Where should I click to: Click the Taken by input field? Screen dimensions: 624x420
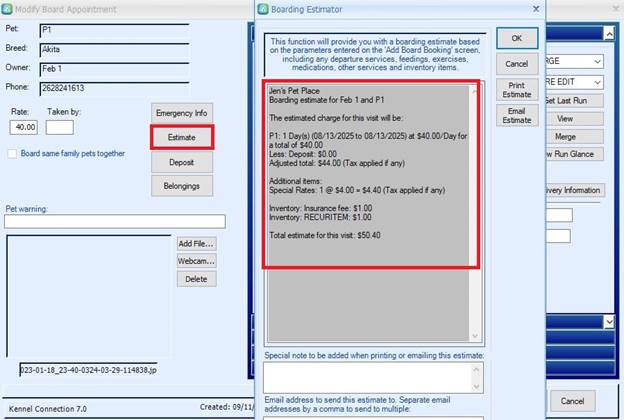(x=60, y=127)
